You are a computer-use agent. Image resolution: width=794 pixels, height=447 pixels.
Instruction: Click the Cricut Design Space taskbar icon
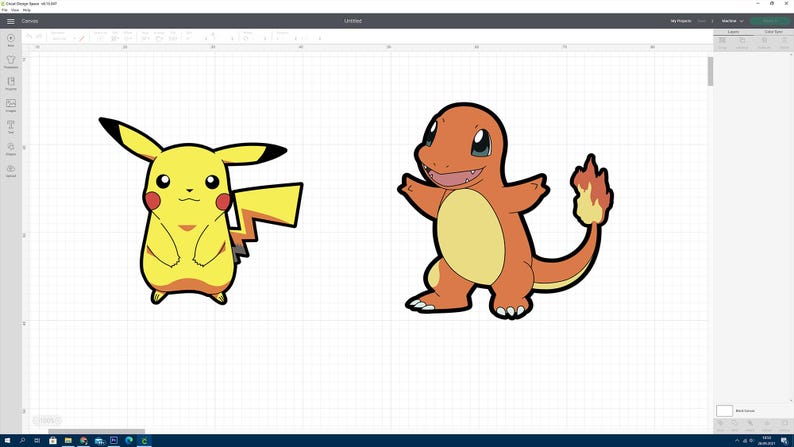(x=144, y=440)
